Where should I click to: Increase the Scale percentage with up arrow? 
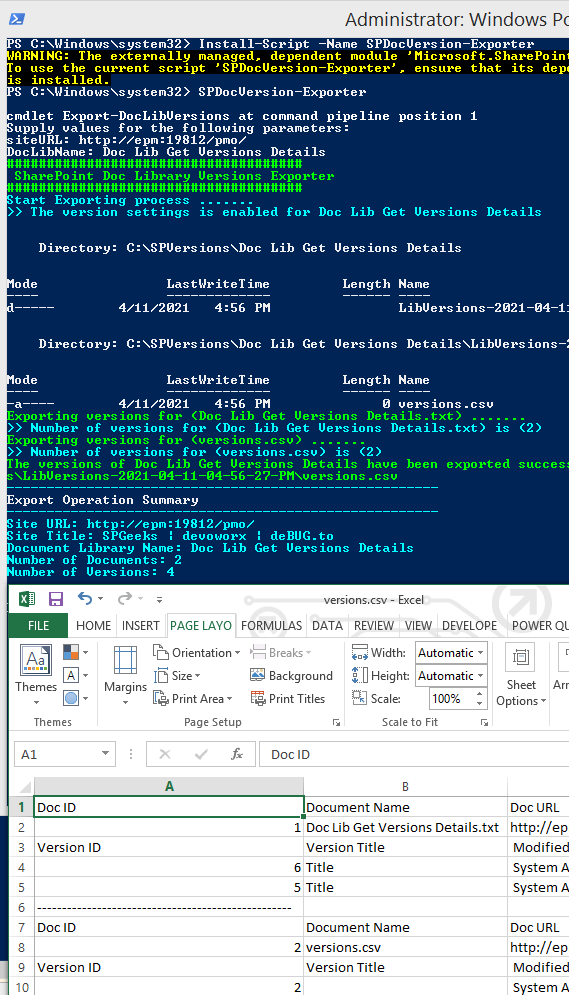point(480,694)
